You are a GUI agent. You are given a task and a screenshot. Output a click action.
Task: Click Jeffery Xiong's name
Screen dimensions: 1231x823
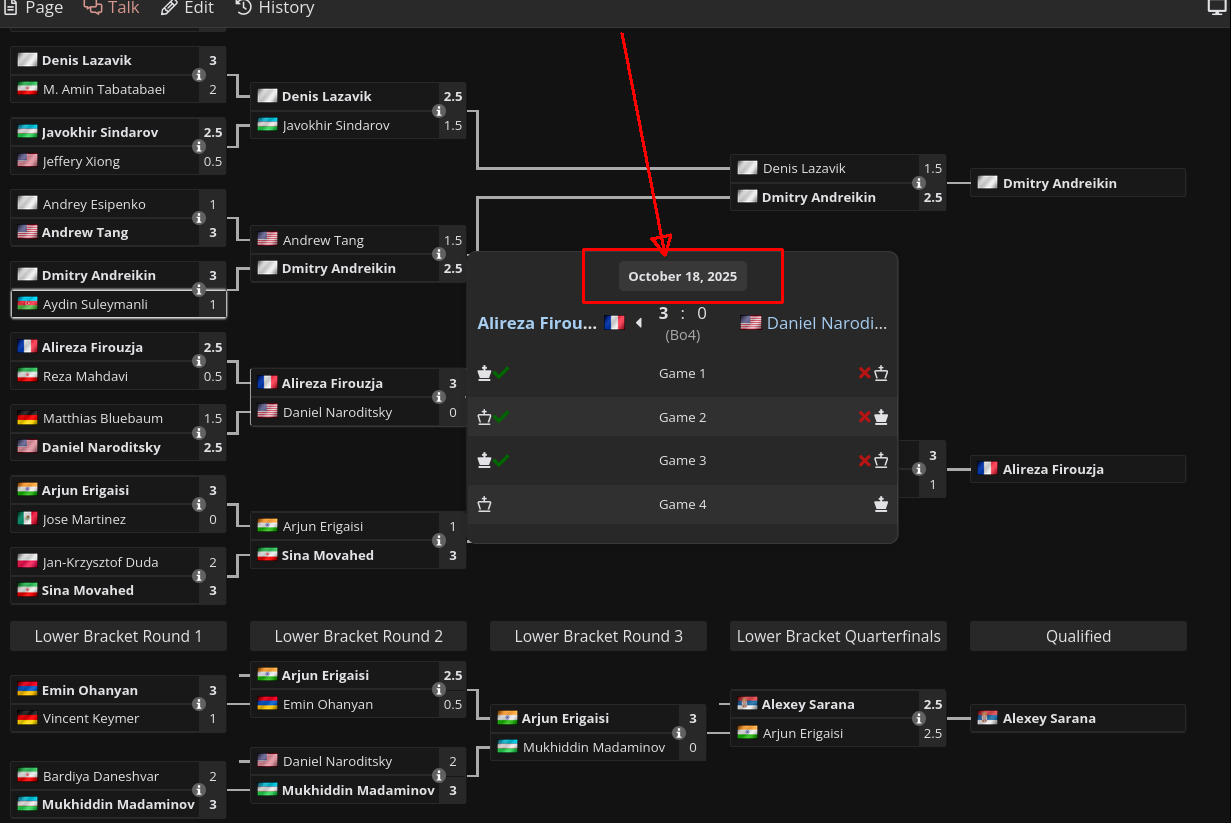pyautogui.click(x=81, y=161)
